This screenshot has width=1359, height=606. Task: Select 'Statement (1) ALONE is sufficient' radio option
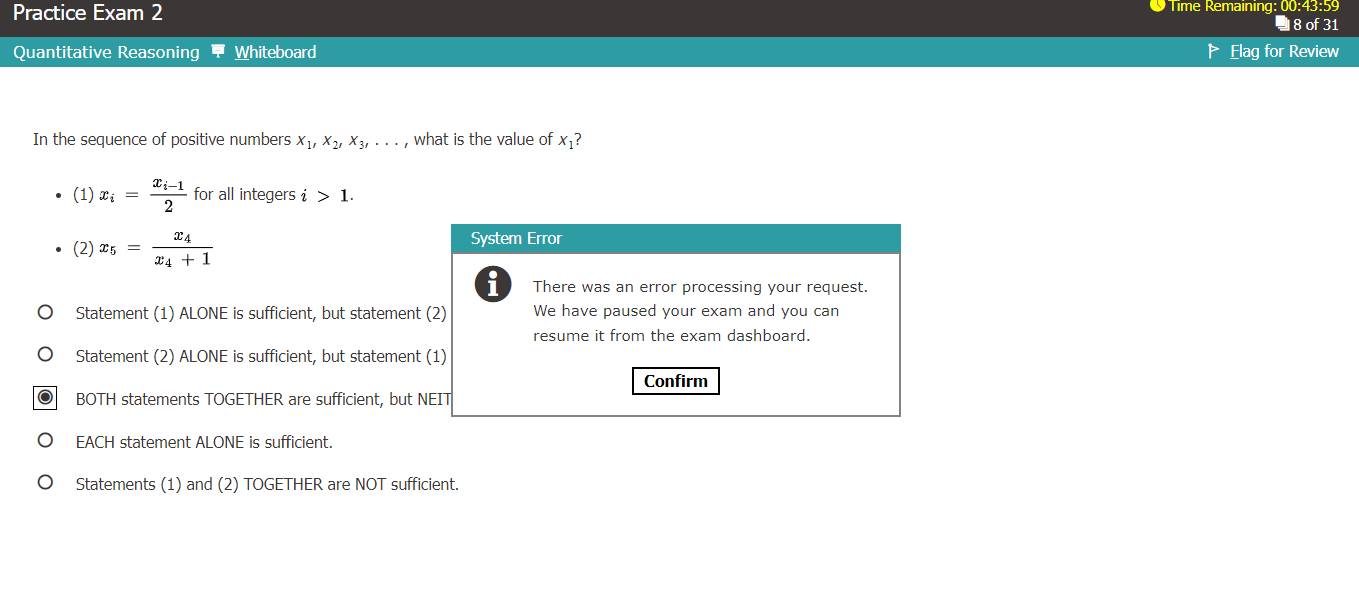(x=45, y=313)
